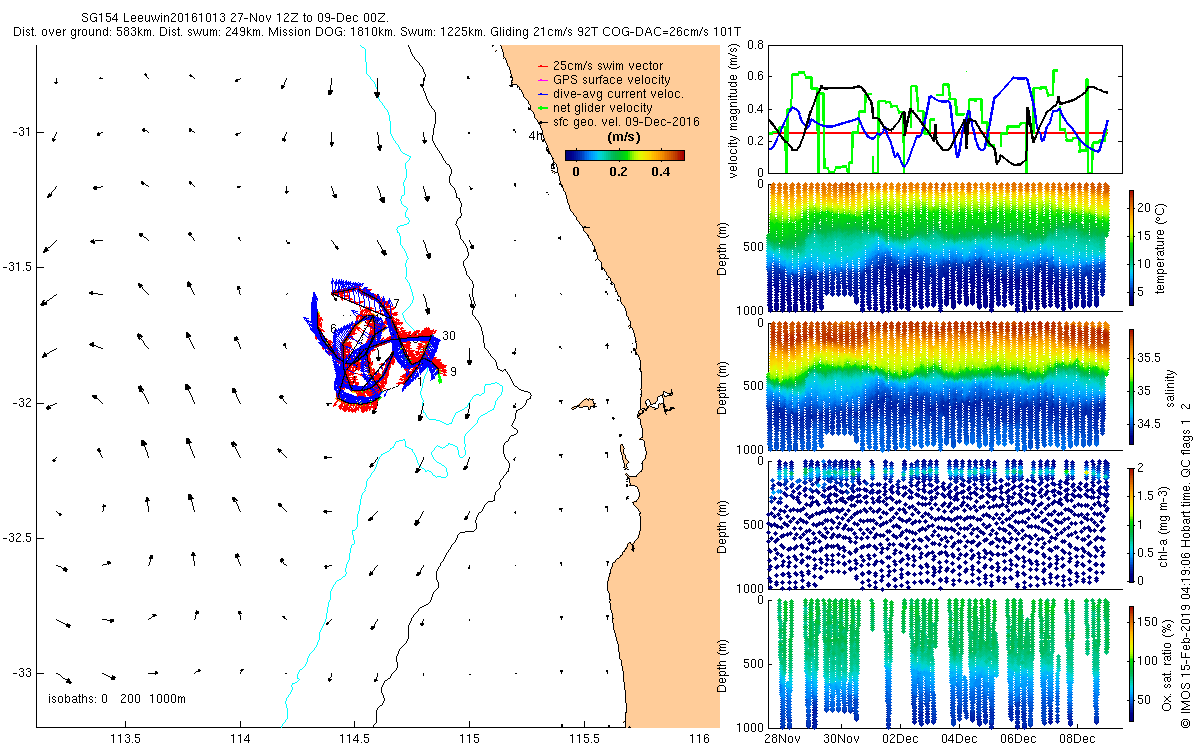Click the '02Dec' date tick label
1200x750 pixels.
coord(900,739)
